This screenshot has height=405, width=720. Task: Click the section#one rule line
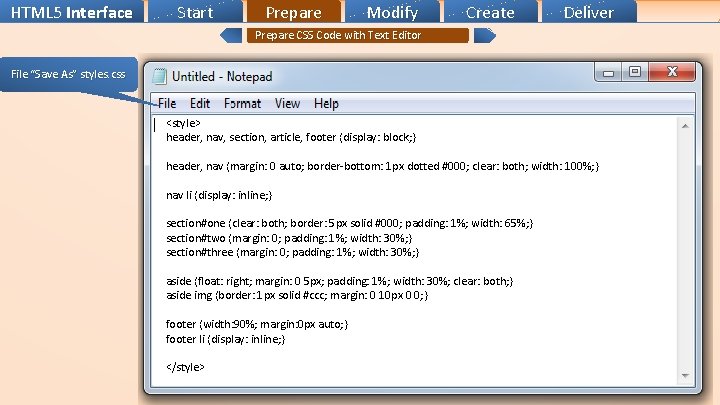[349, 224]
